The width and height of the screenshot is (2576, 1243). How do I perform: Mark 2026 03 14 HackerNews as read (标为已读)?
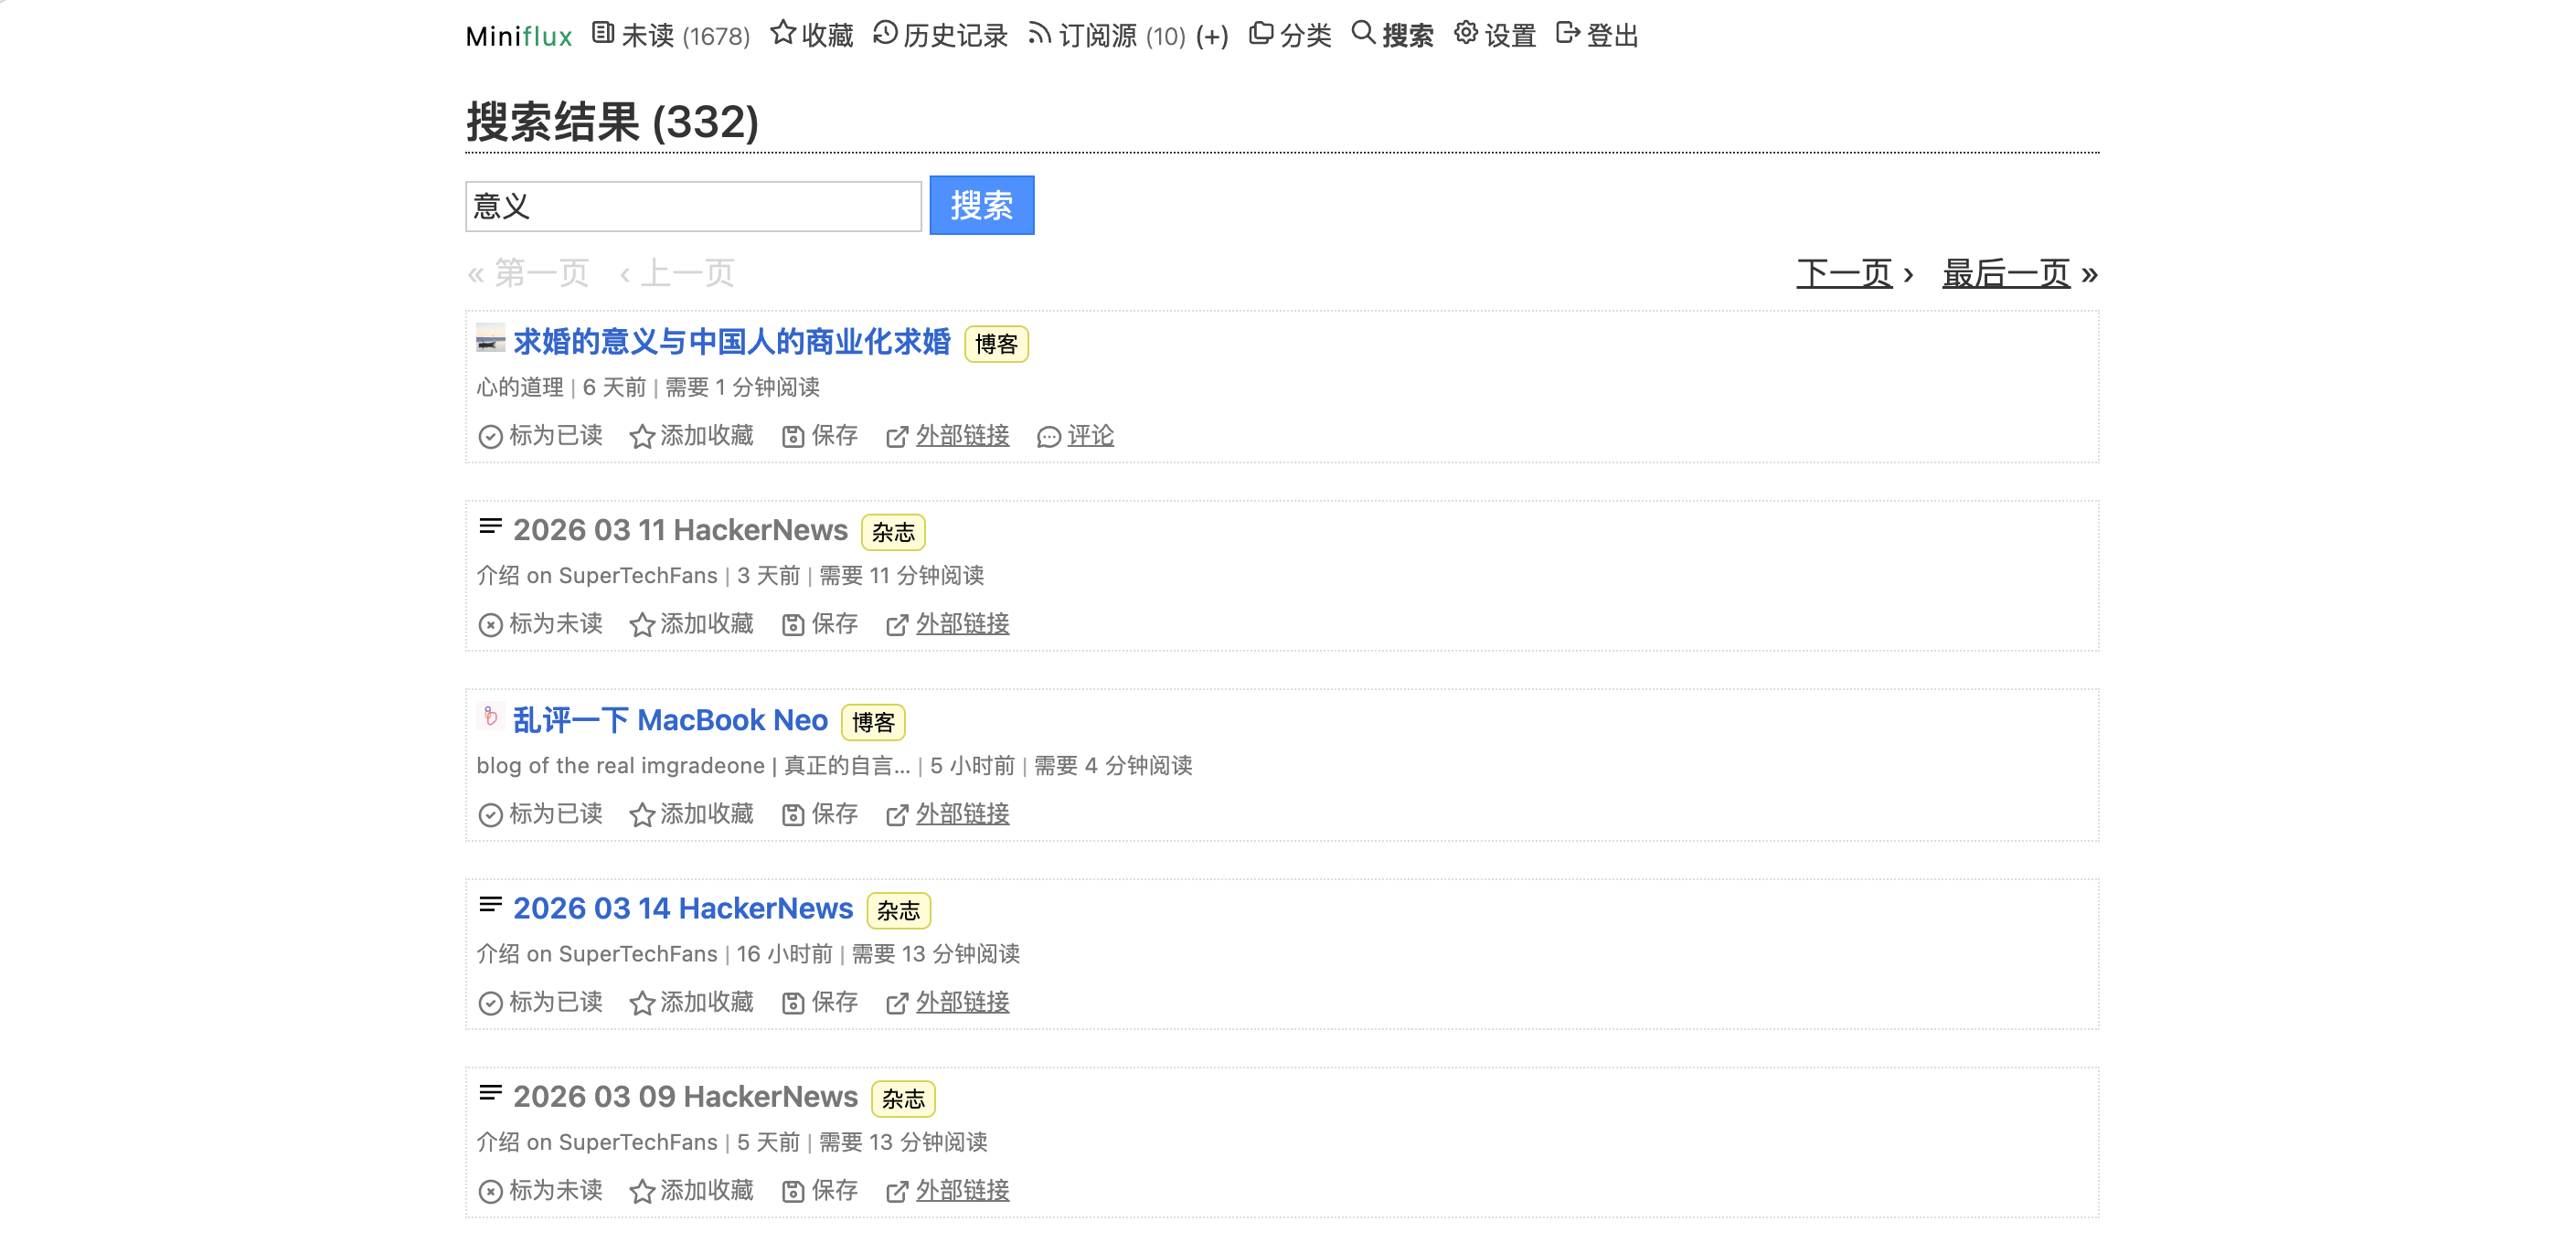[540, 1002]
